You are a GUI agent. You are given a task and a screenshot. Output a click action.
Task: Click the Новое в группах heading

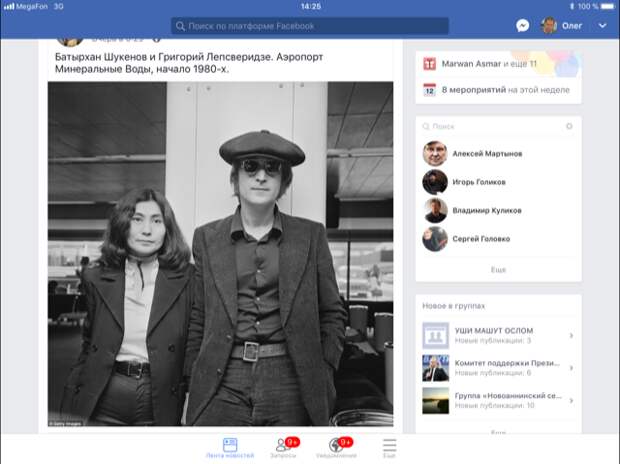(x=454, y=306)
